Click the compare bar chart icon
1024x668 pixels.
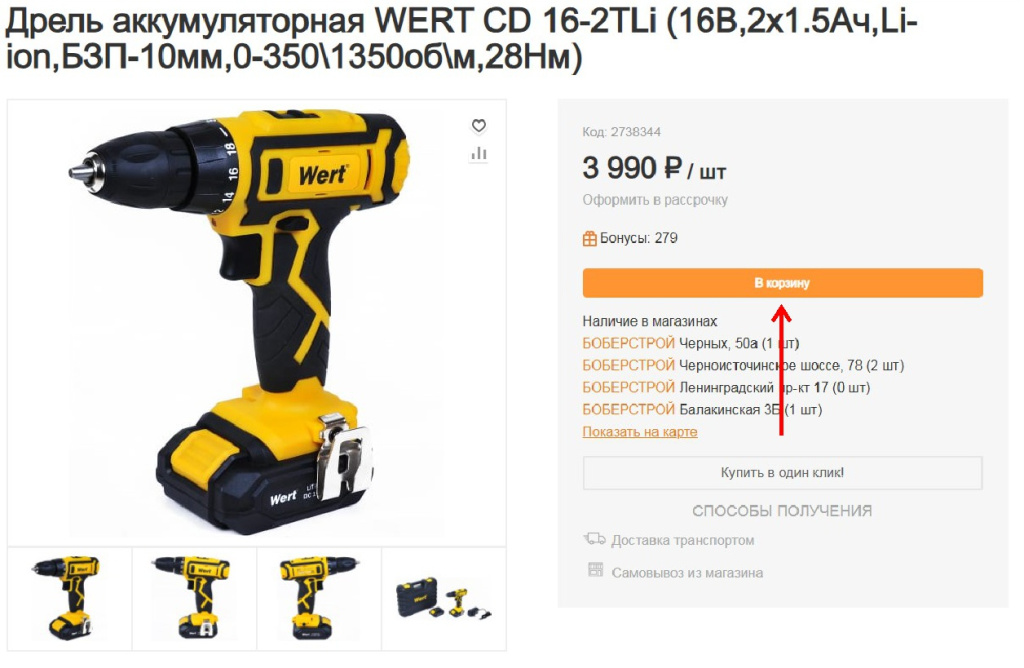[479, 153]
